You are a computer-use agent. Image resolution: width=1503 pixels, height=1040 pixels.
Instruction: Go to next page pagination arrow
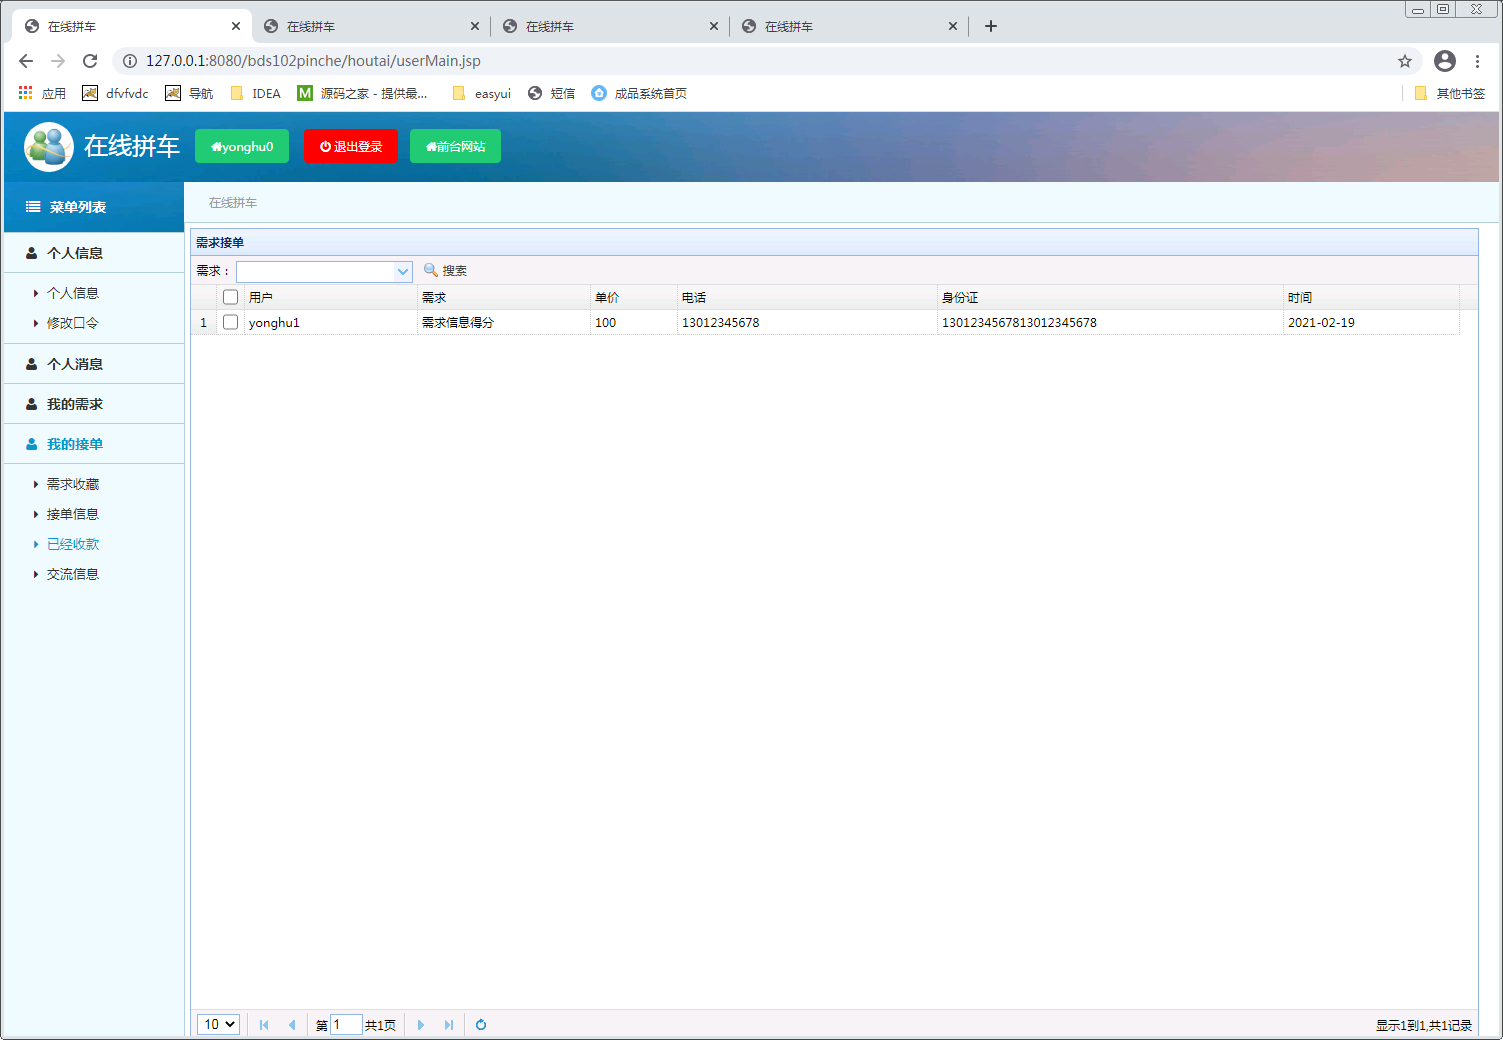[421, 1025]
